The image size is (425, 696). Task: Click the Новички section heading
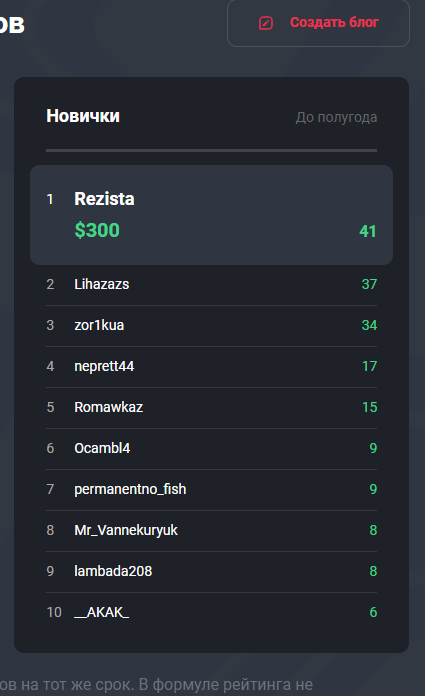pos(83,116)
